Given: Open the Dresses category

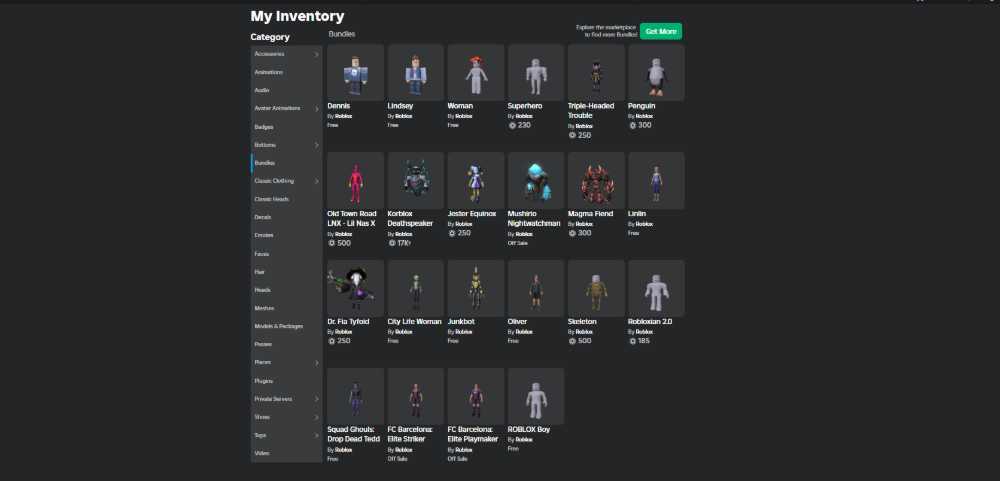Looking at the screenshot, I should click(286, 235).
